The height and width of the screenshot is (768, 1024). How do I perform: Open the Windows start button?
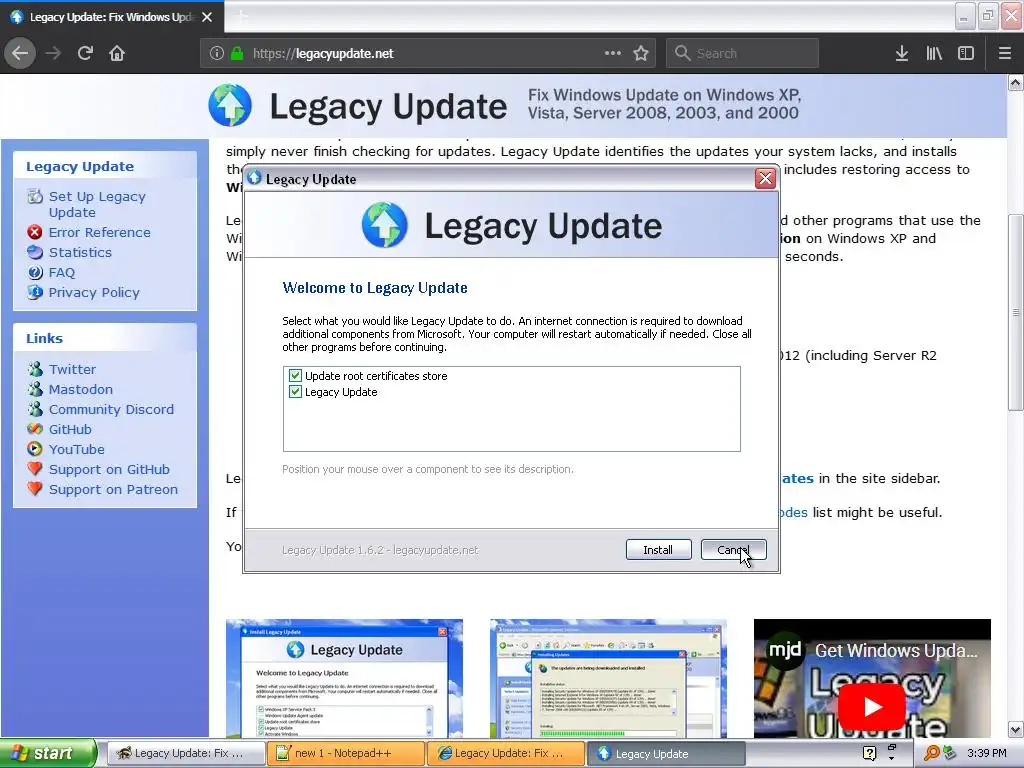coord(47,753)
